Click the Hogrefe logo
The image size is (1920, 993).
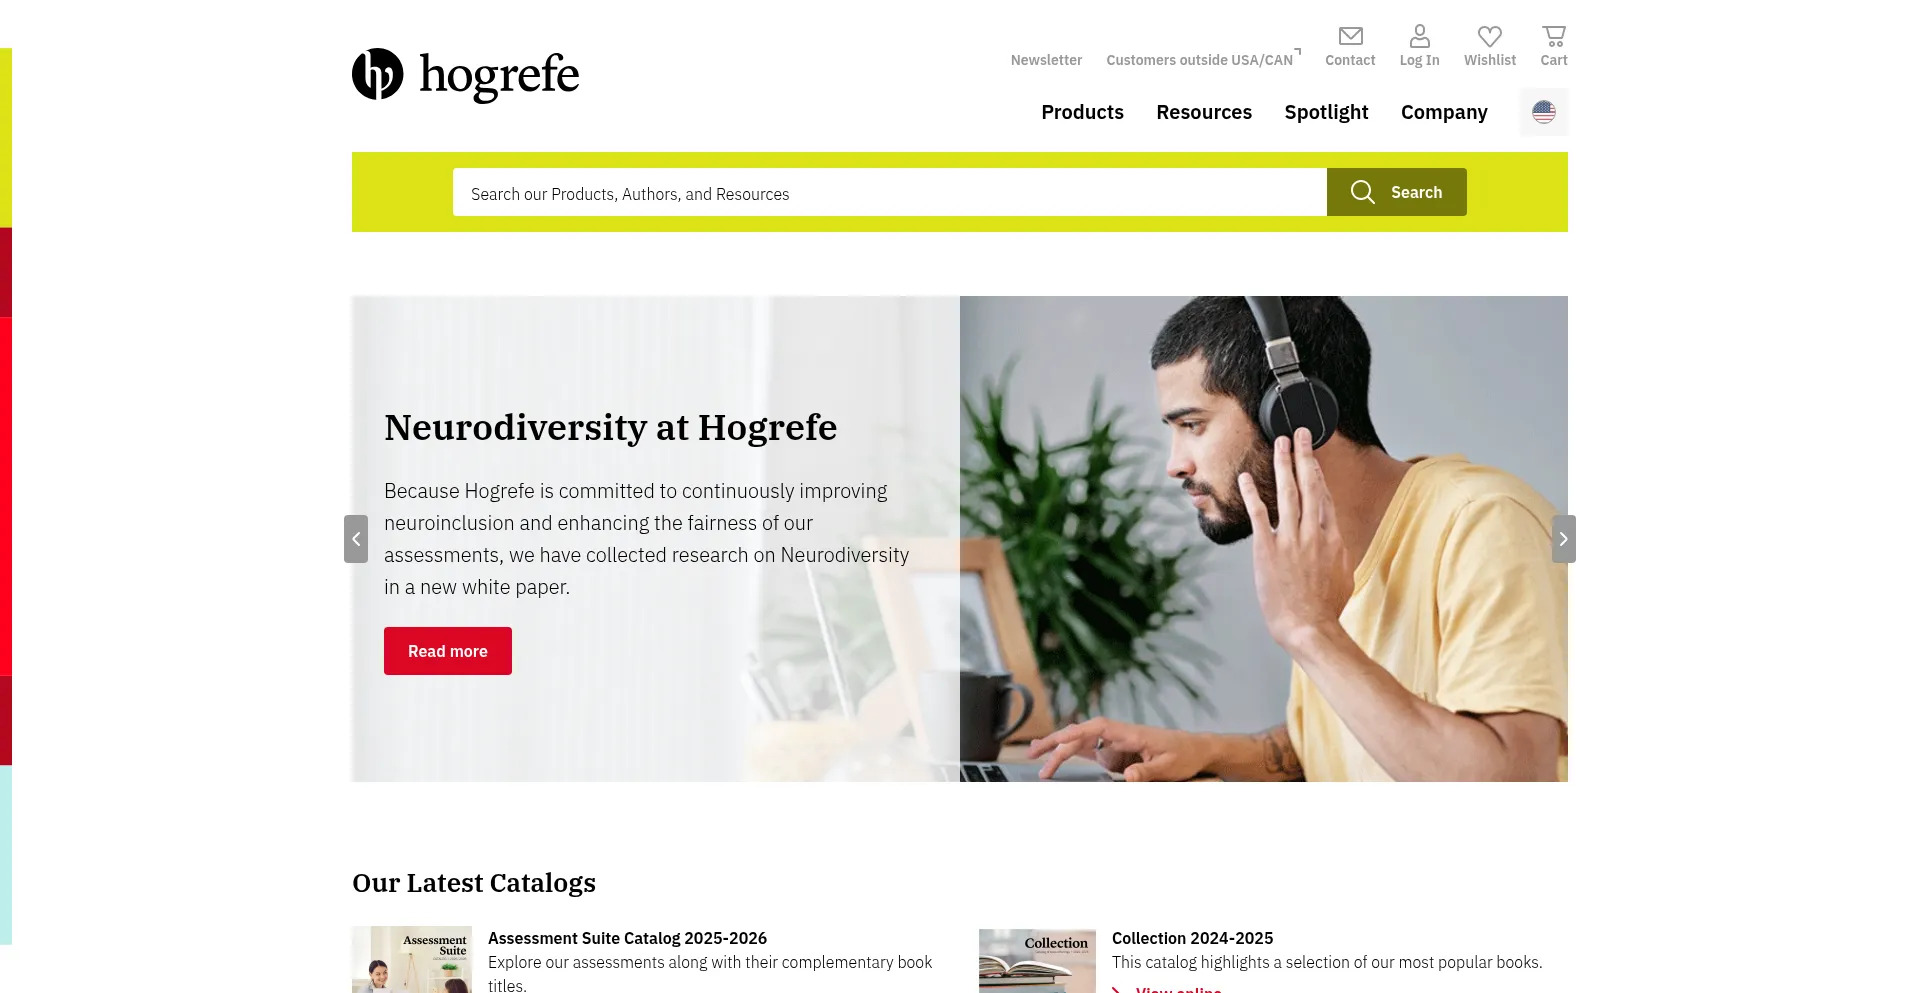(x=465, y=75)
